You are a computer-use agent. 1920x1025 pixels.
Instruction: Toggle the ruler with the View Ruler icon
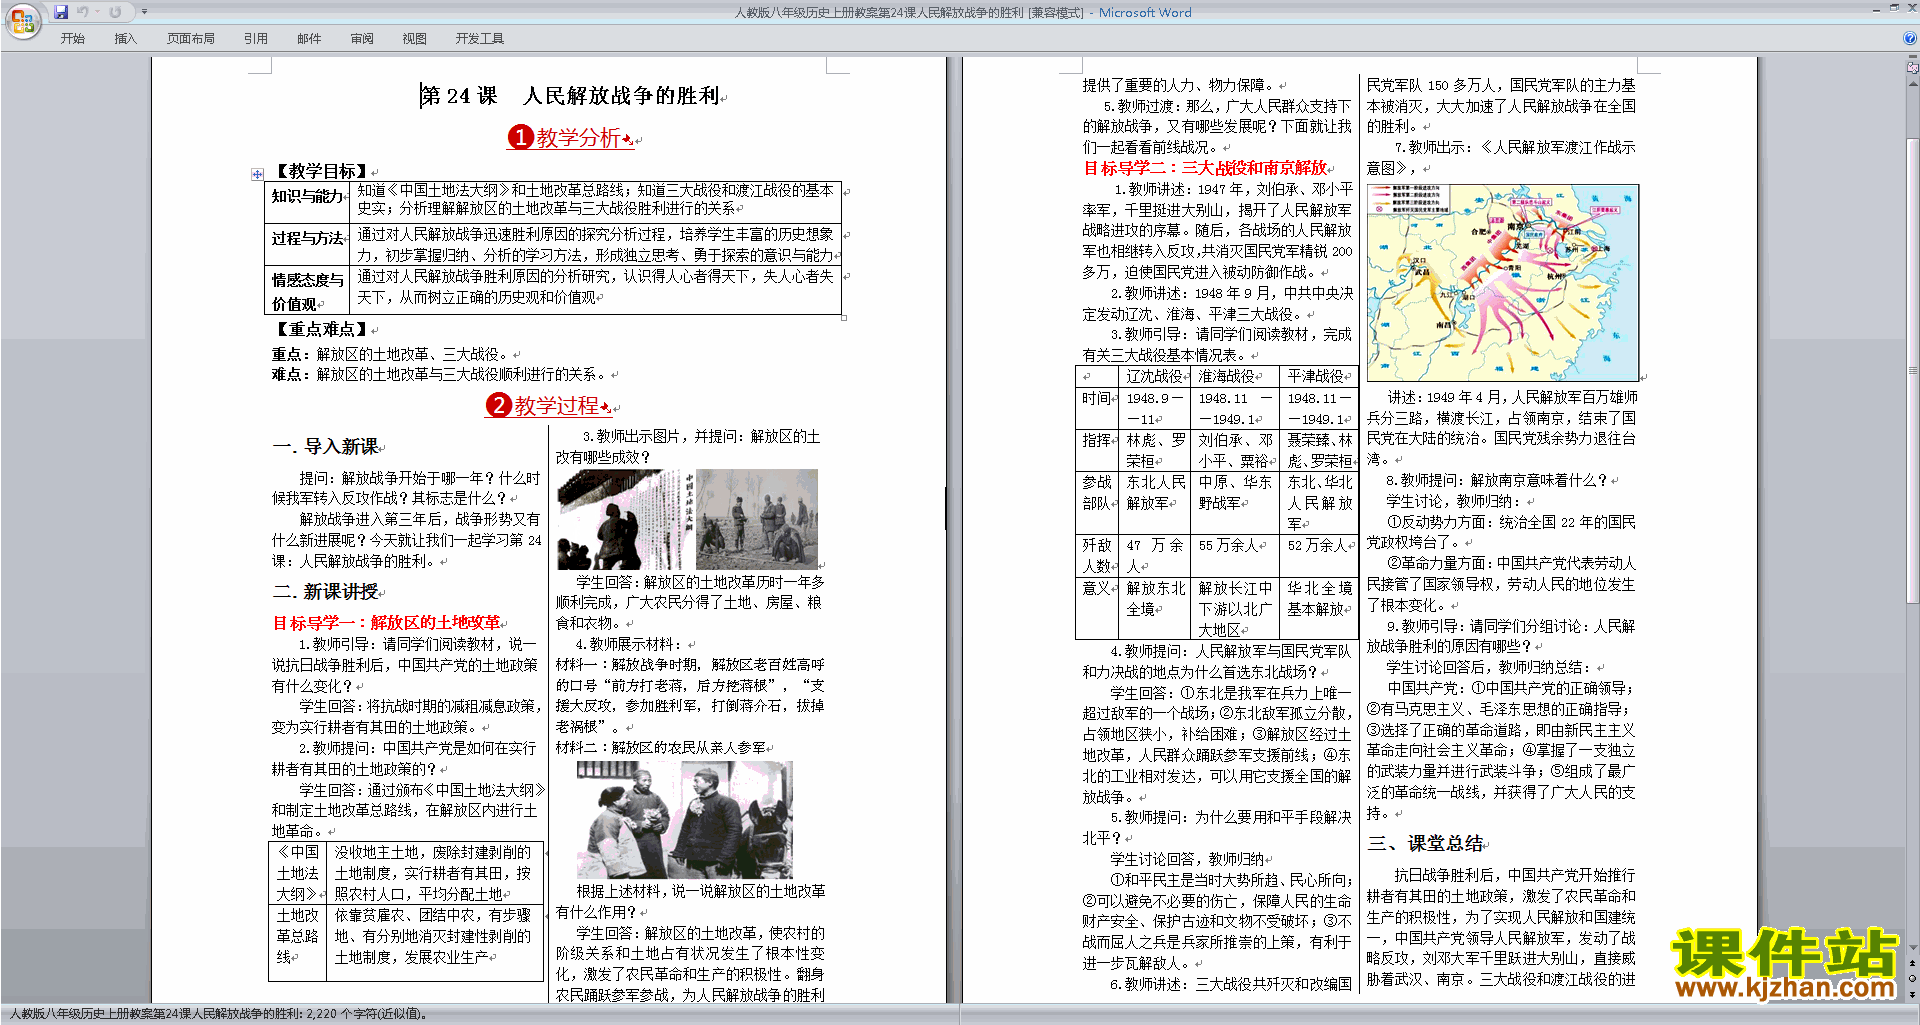coord(1913,68)
